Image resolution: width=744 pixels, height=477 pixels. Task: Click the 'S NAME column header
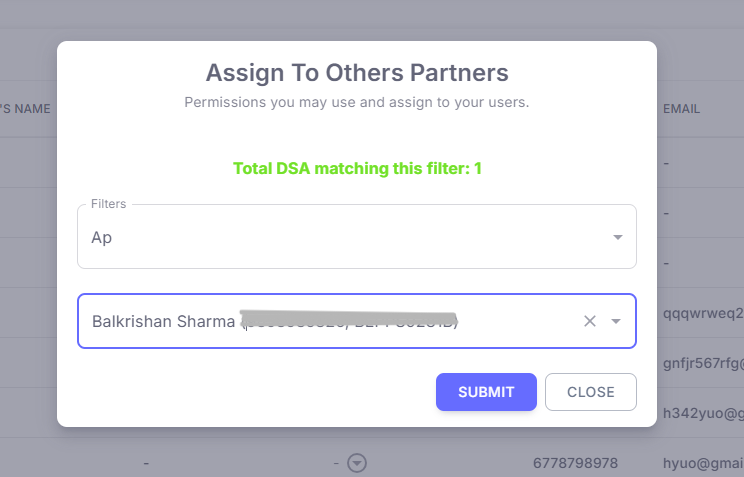pos(26,108)
